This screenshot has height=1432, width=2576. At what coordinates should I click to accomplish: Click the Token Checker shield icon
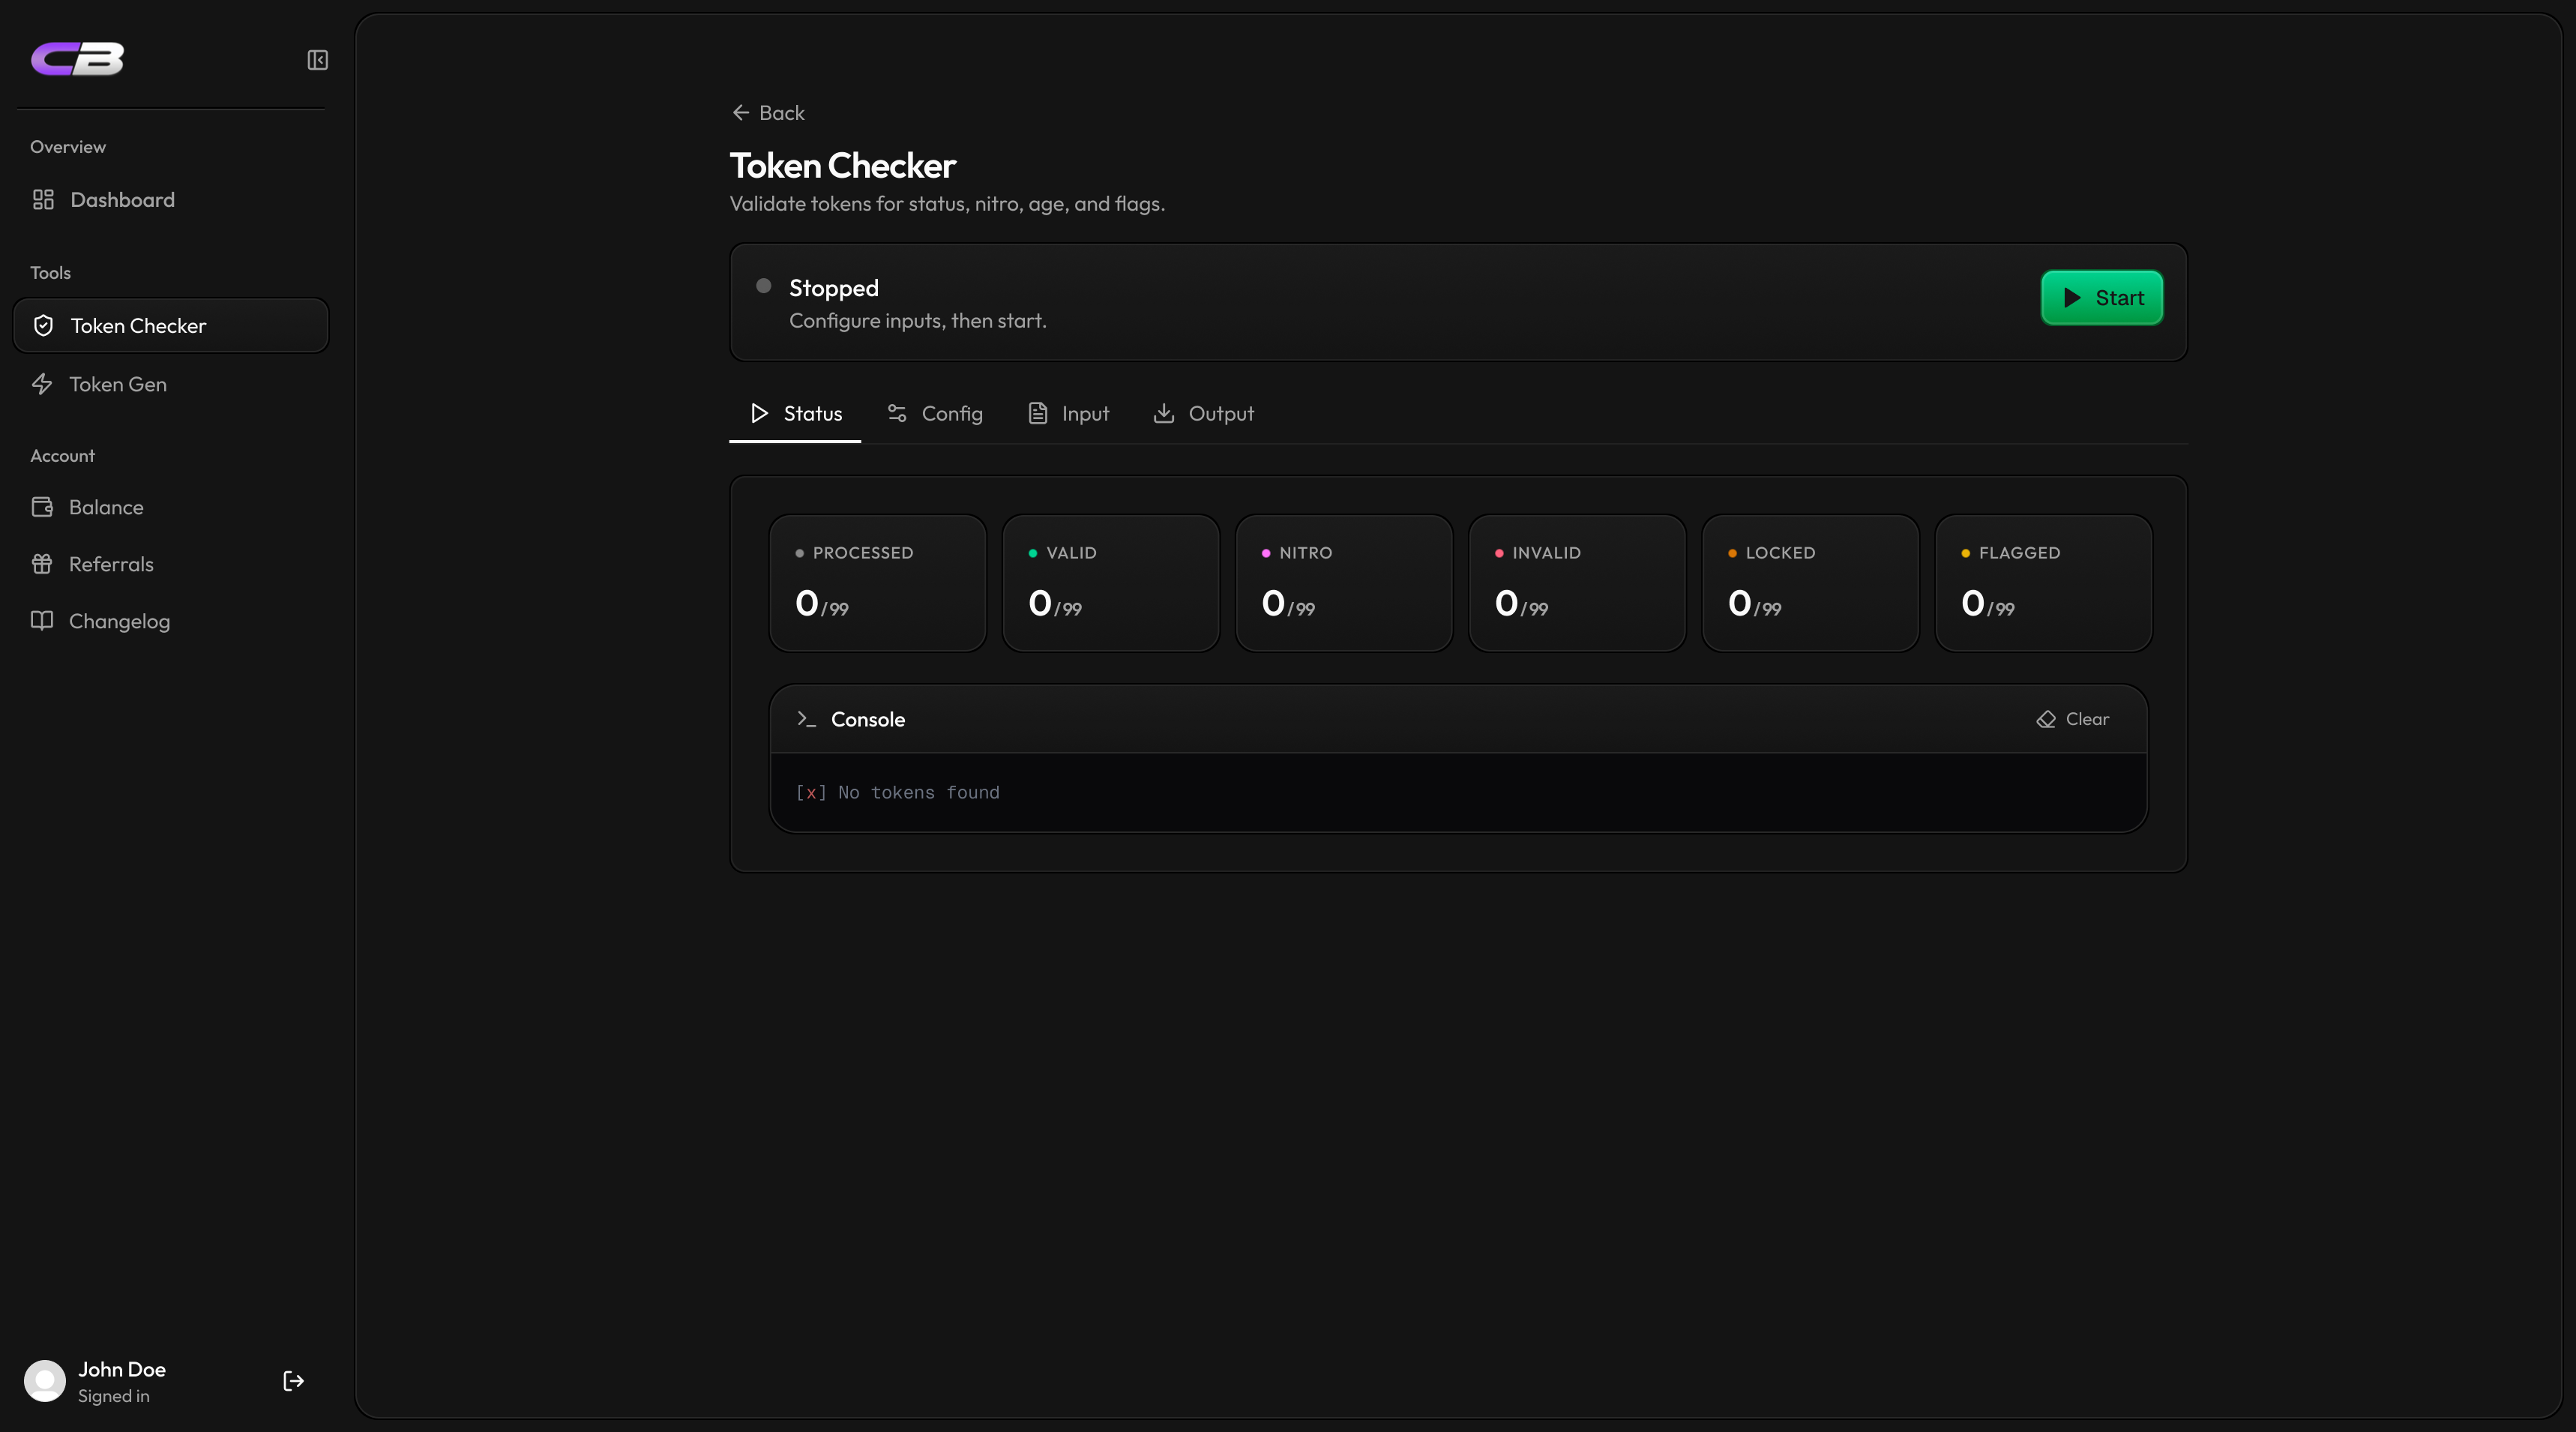click(x=43, y=326)
